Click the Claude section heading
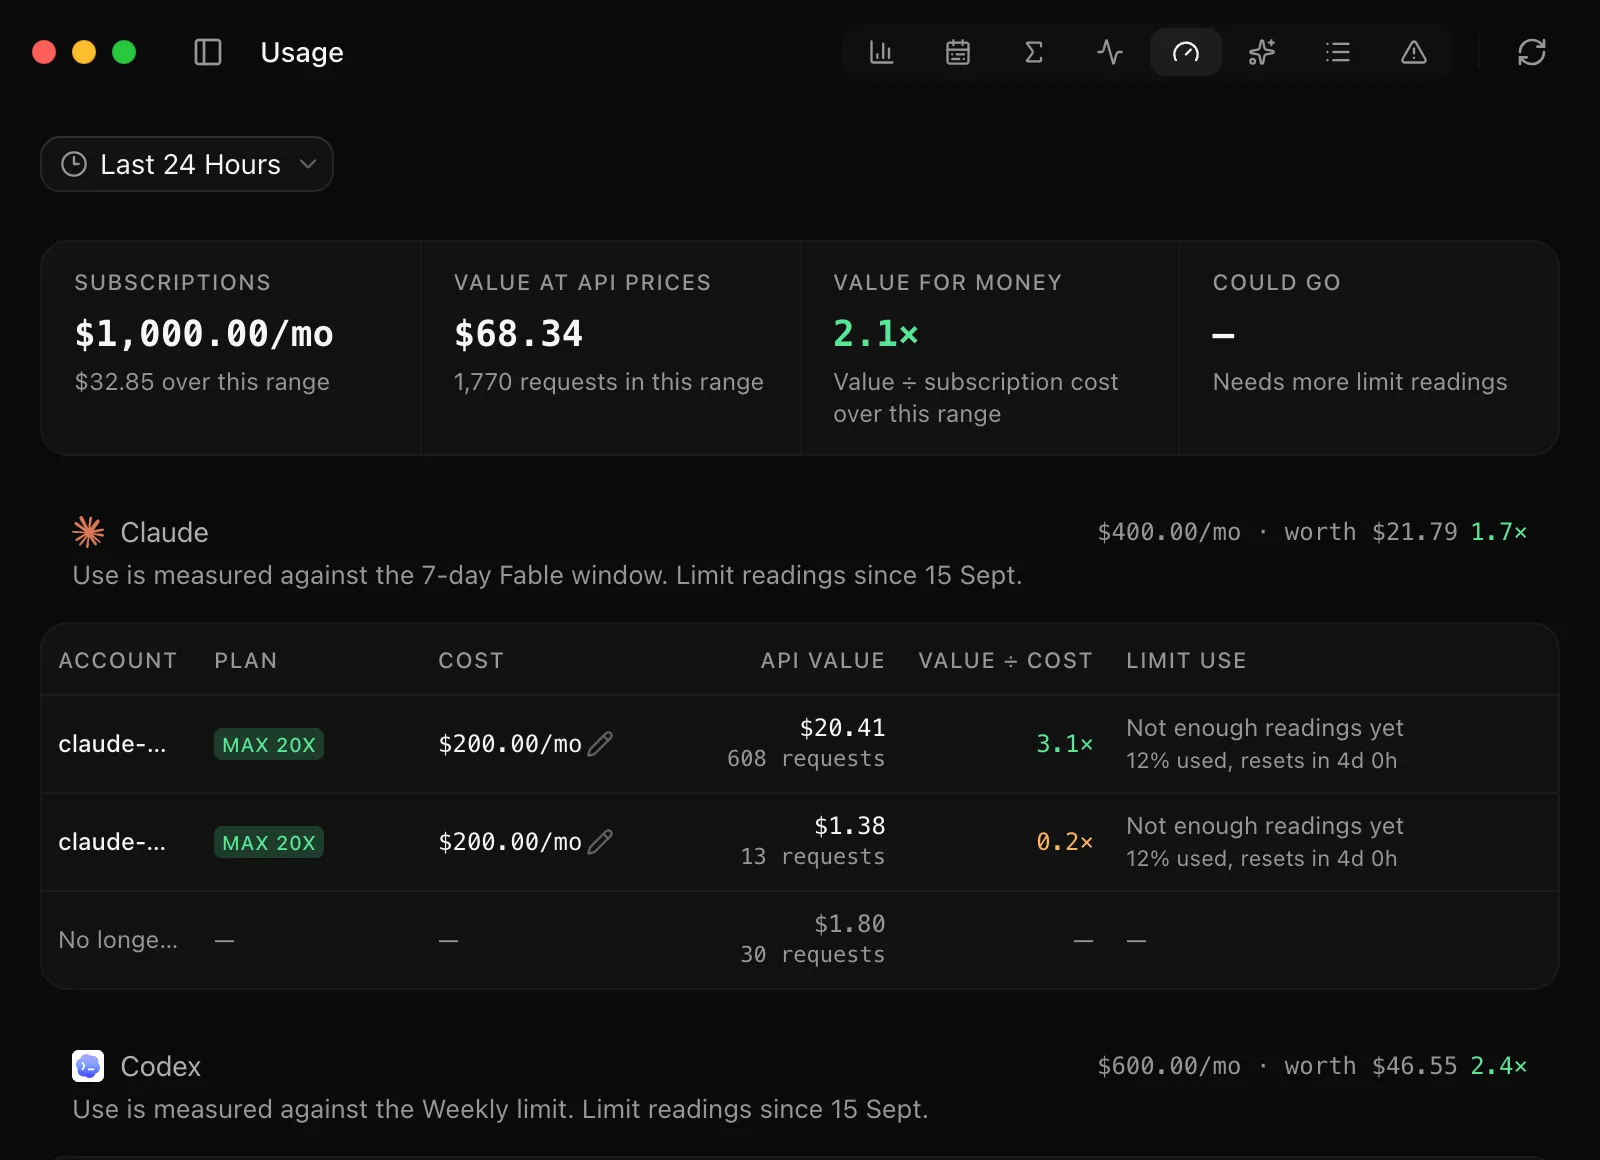The width and height of the screenshot is (1600, 1160). coord(164,532)
